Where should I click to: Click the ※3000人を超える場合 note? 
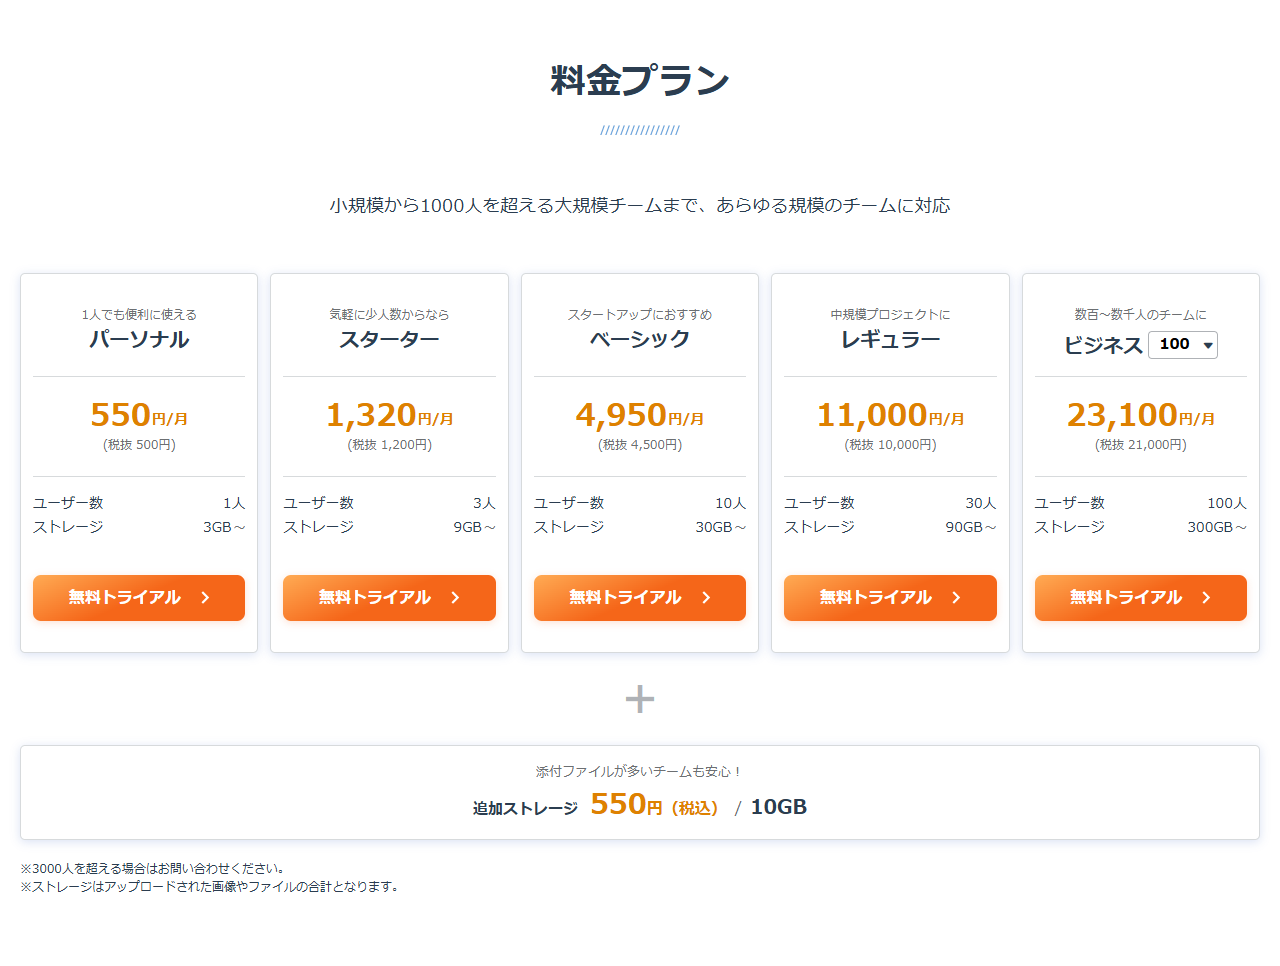point(153,868)
